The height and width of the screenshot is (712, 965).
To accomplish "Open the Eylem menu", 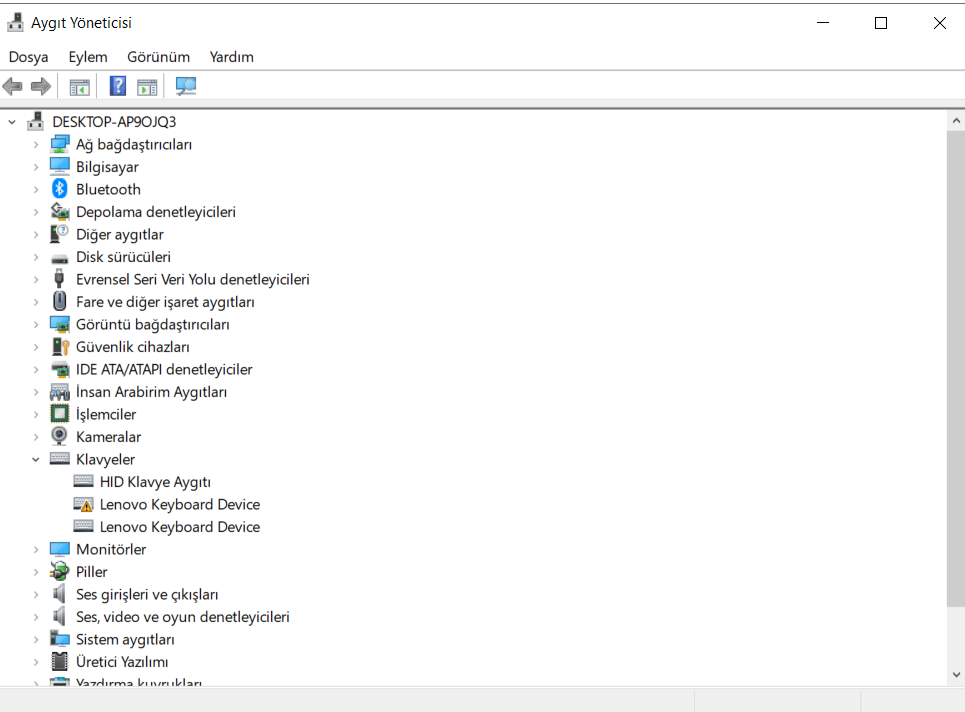I will [x=87, y=57].
